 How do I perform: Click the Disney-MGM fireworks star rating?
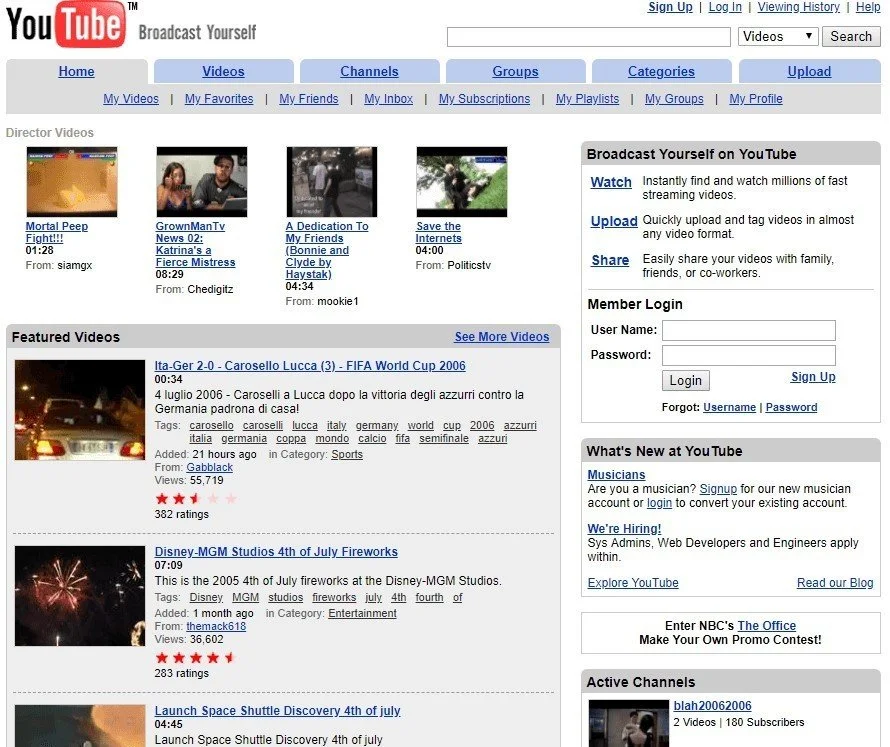point(196,658)
